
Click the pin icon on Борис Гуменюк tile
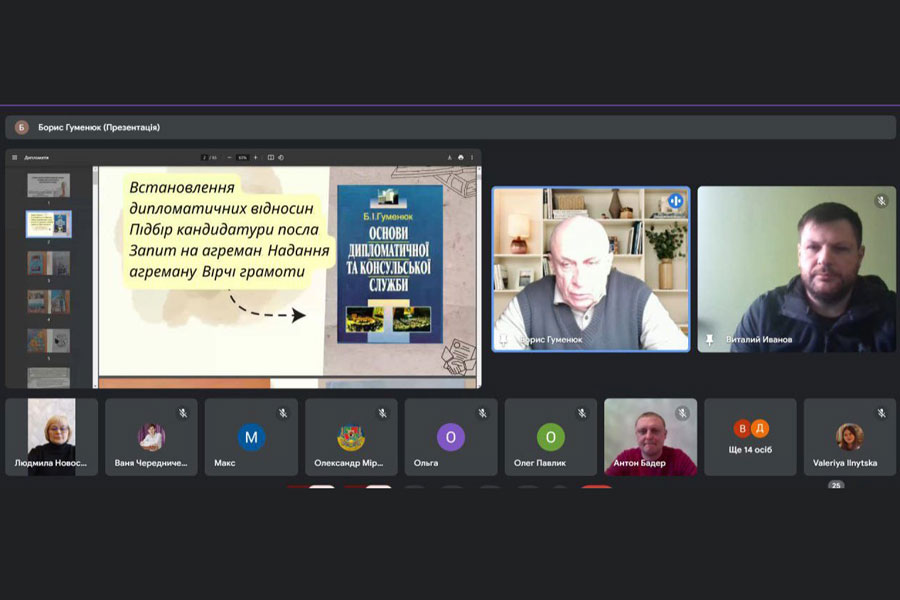[503, 340]
